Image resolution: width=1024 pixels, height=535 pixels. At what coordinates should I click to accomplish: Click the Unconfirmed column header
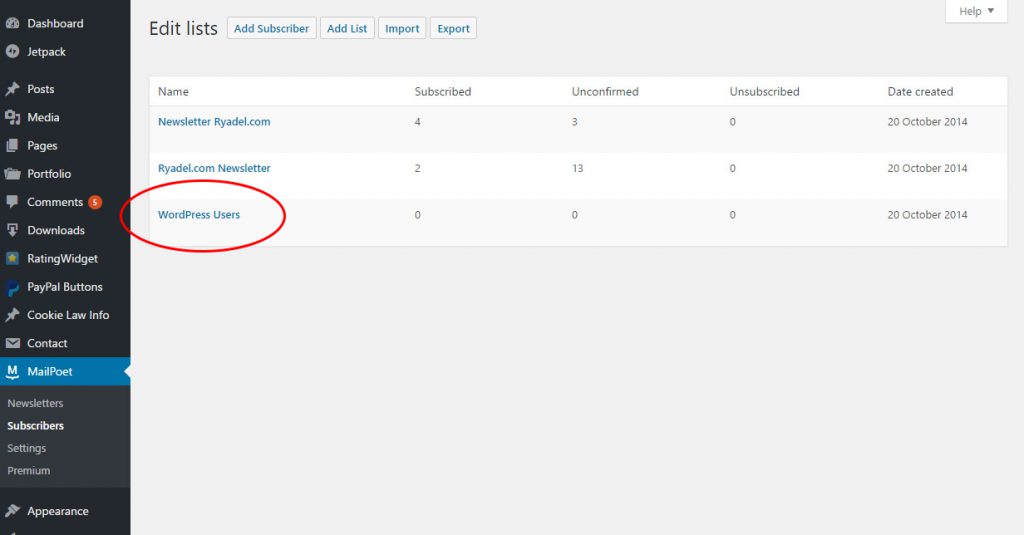click(605, 91)
